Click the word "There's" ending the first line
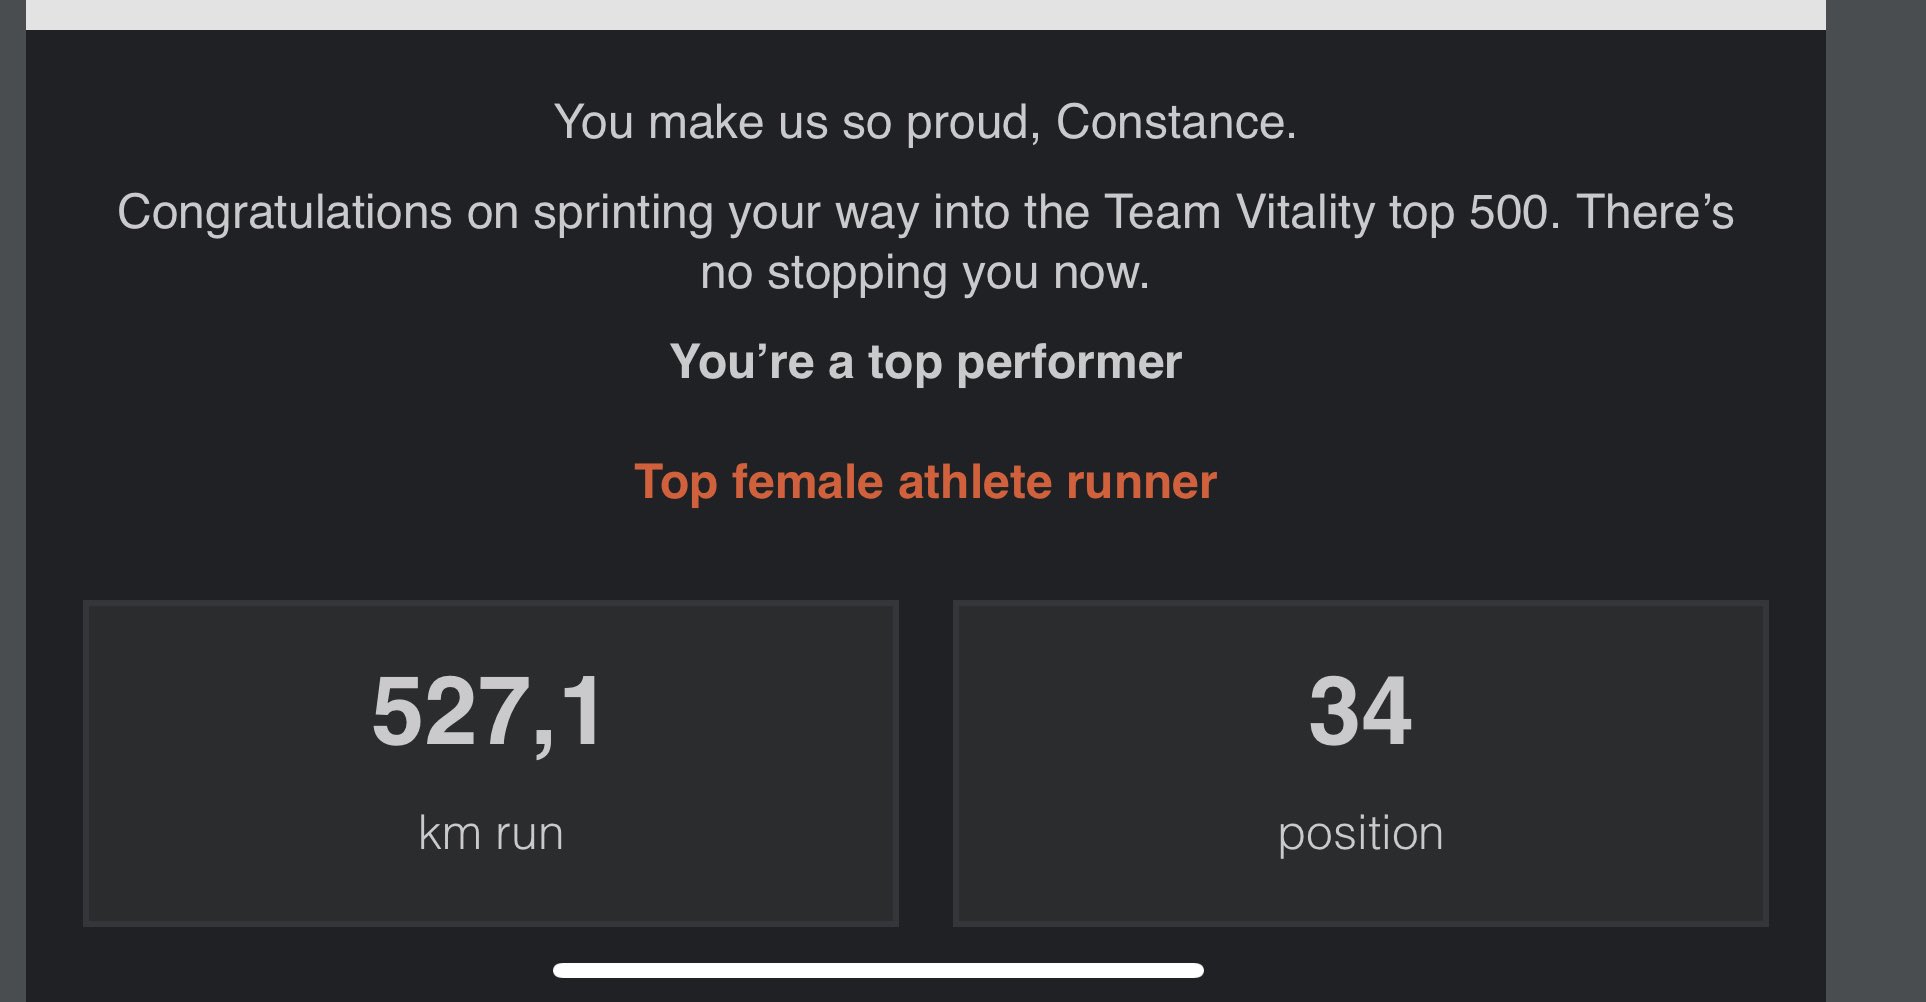Screen dimensions: 1926x1002 click(1655, 212)
